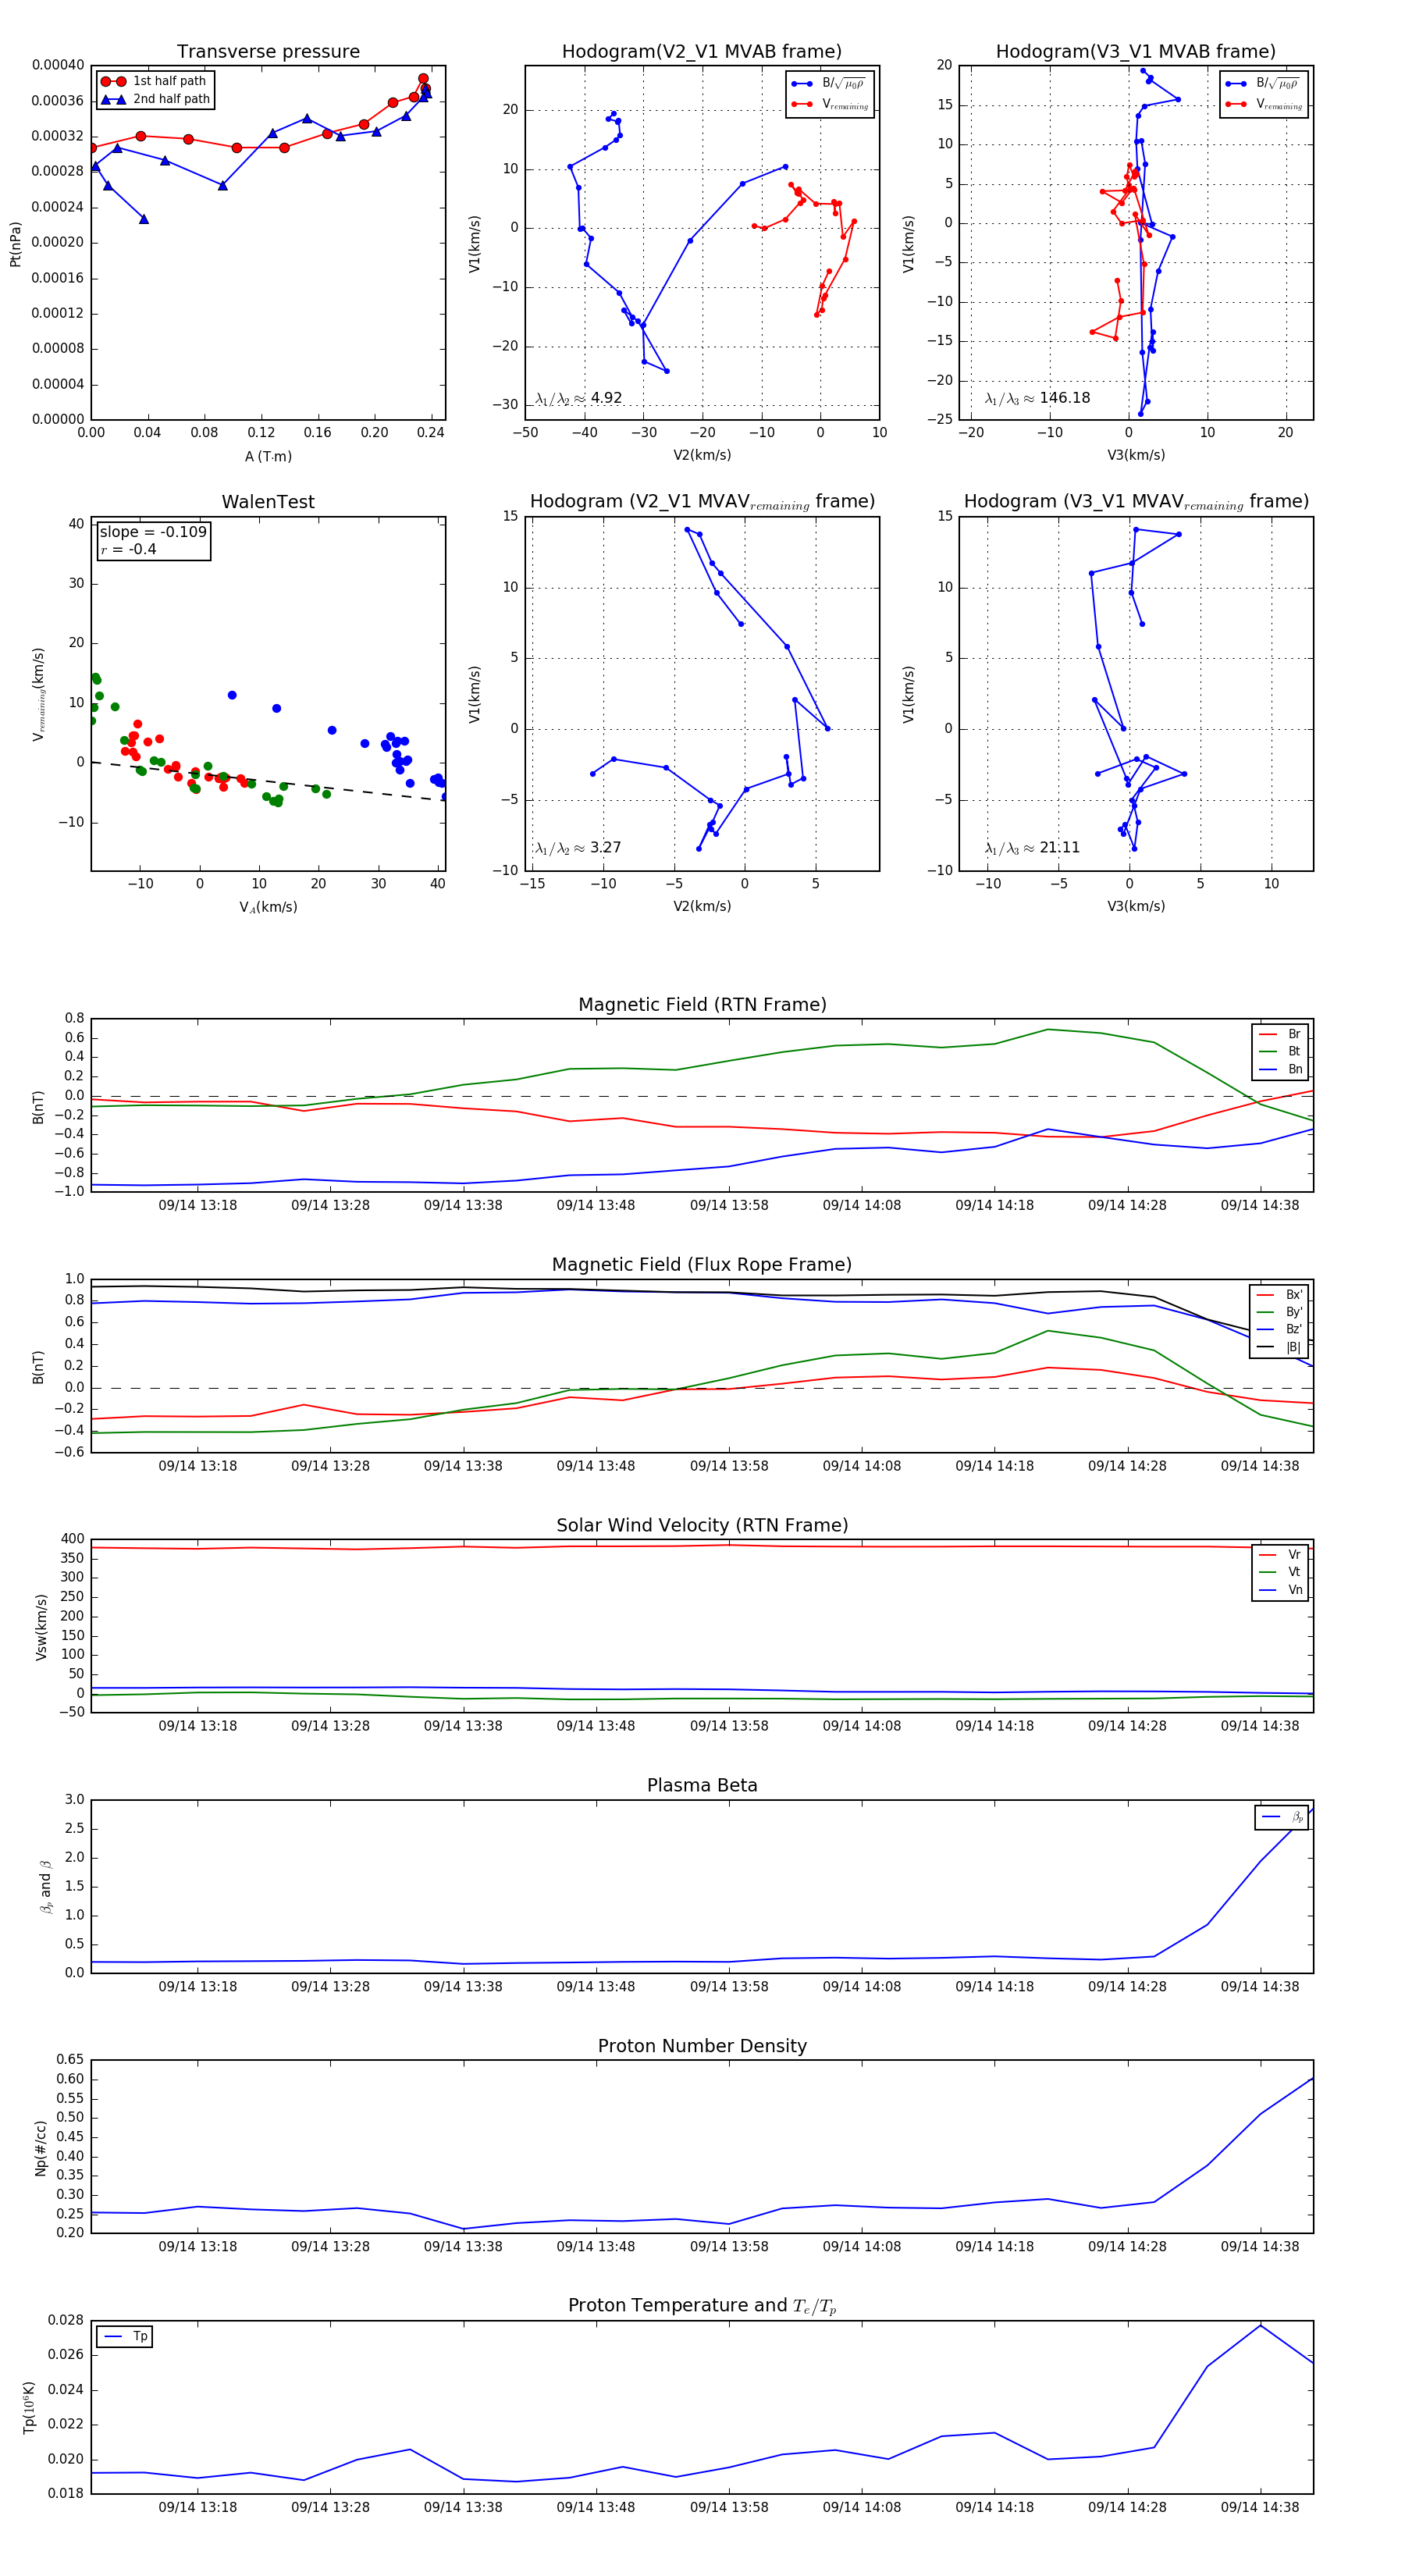Viewport: 1405px width, 2576px height.
Task: Click the λ1/λ3 ≈ 21.11 annotation
Action: (x=1032, y=848)
